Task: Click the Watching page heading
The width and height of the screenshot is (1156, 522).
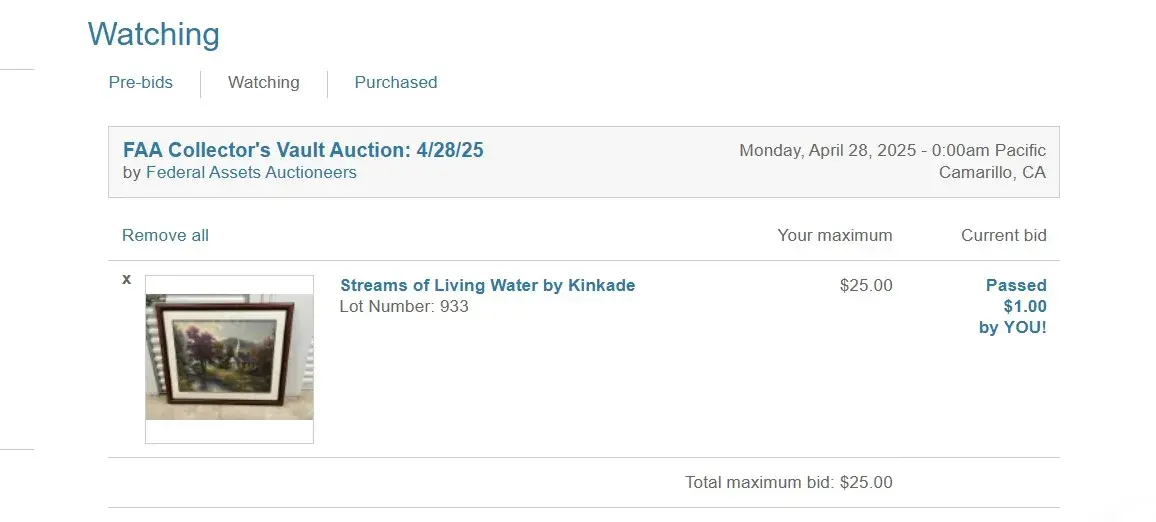Action: pyautogui.click(x=153, y=35)
